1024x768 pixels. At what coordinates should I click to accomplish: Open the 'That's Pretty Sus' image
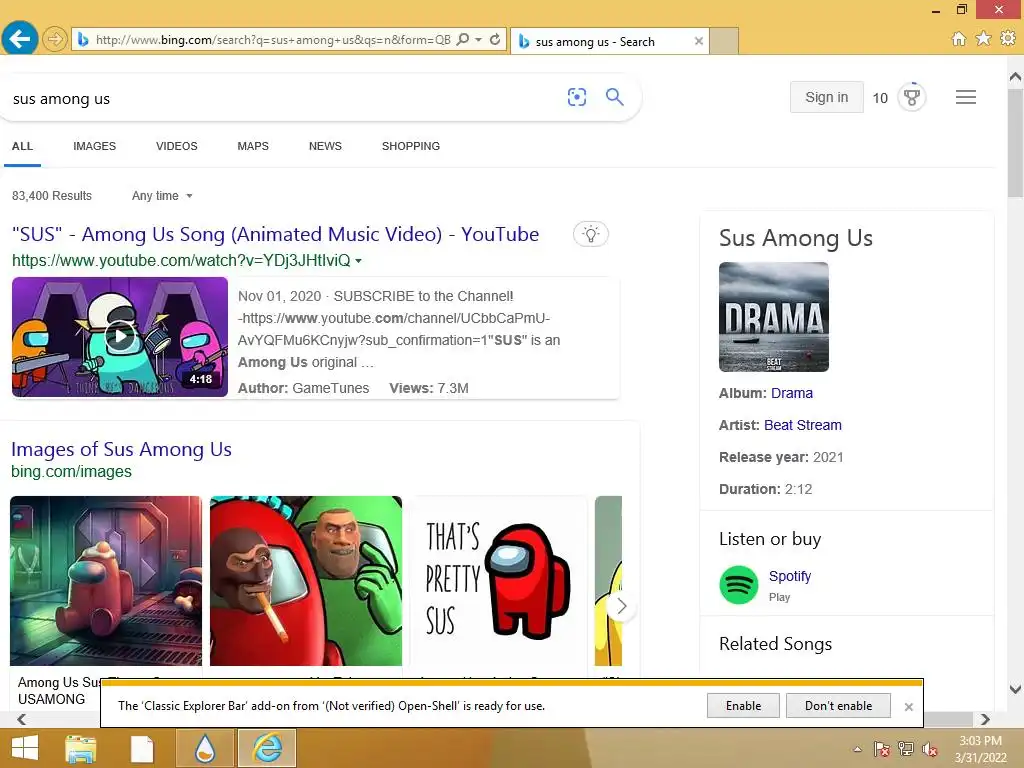coord(498,581)
